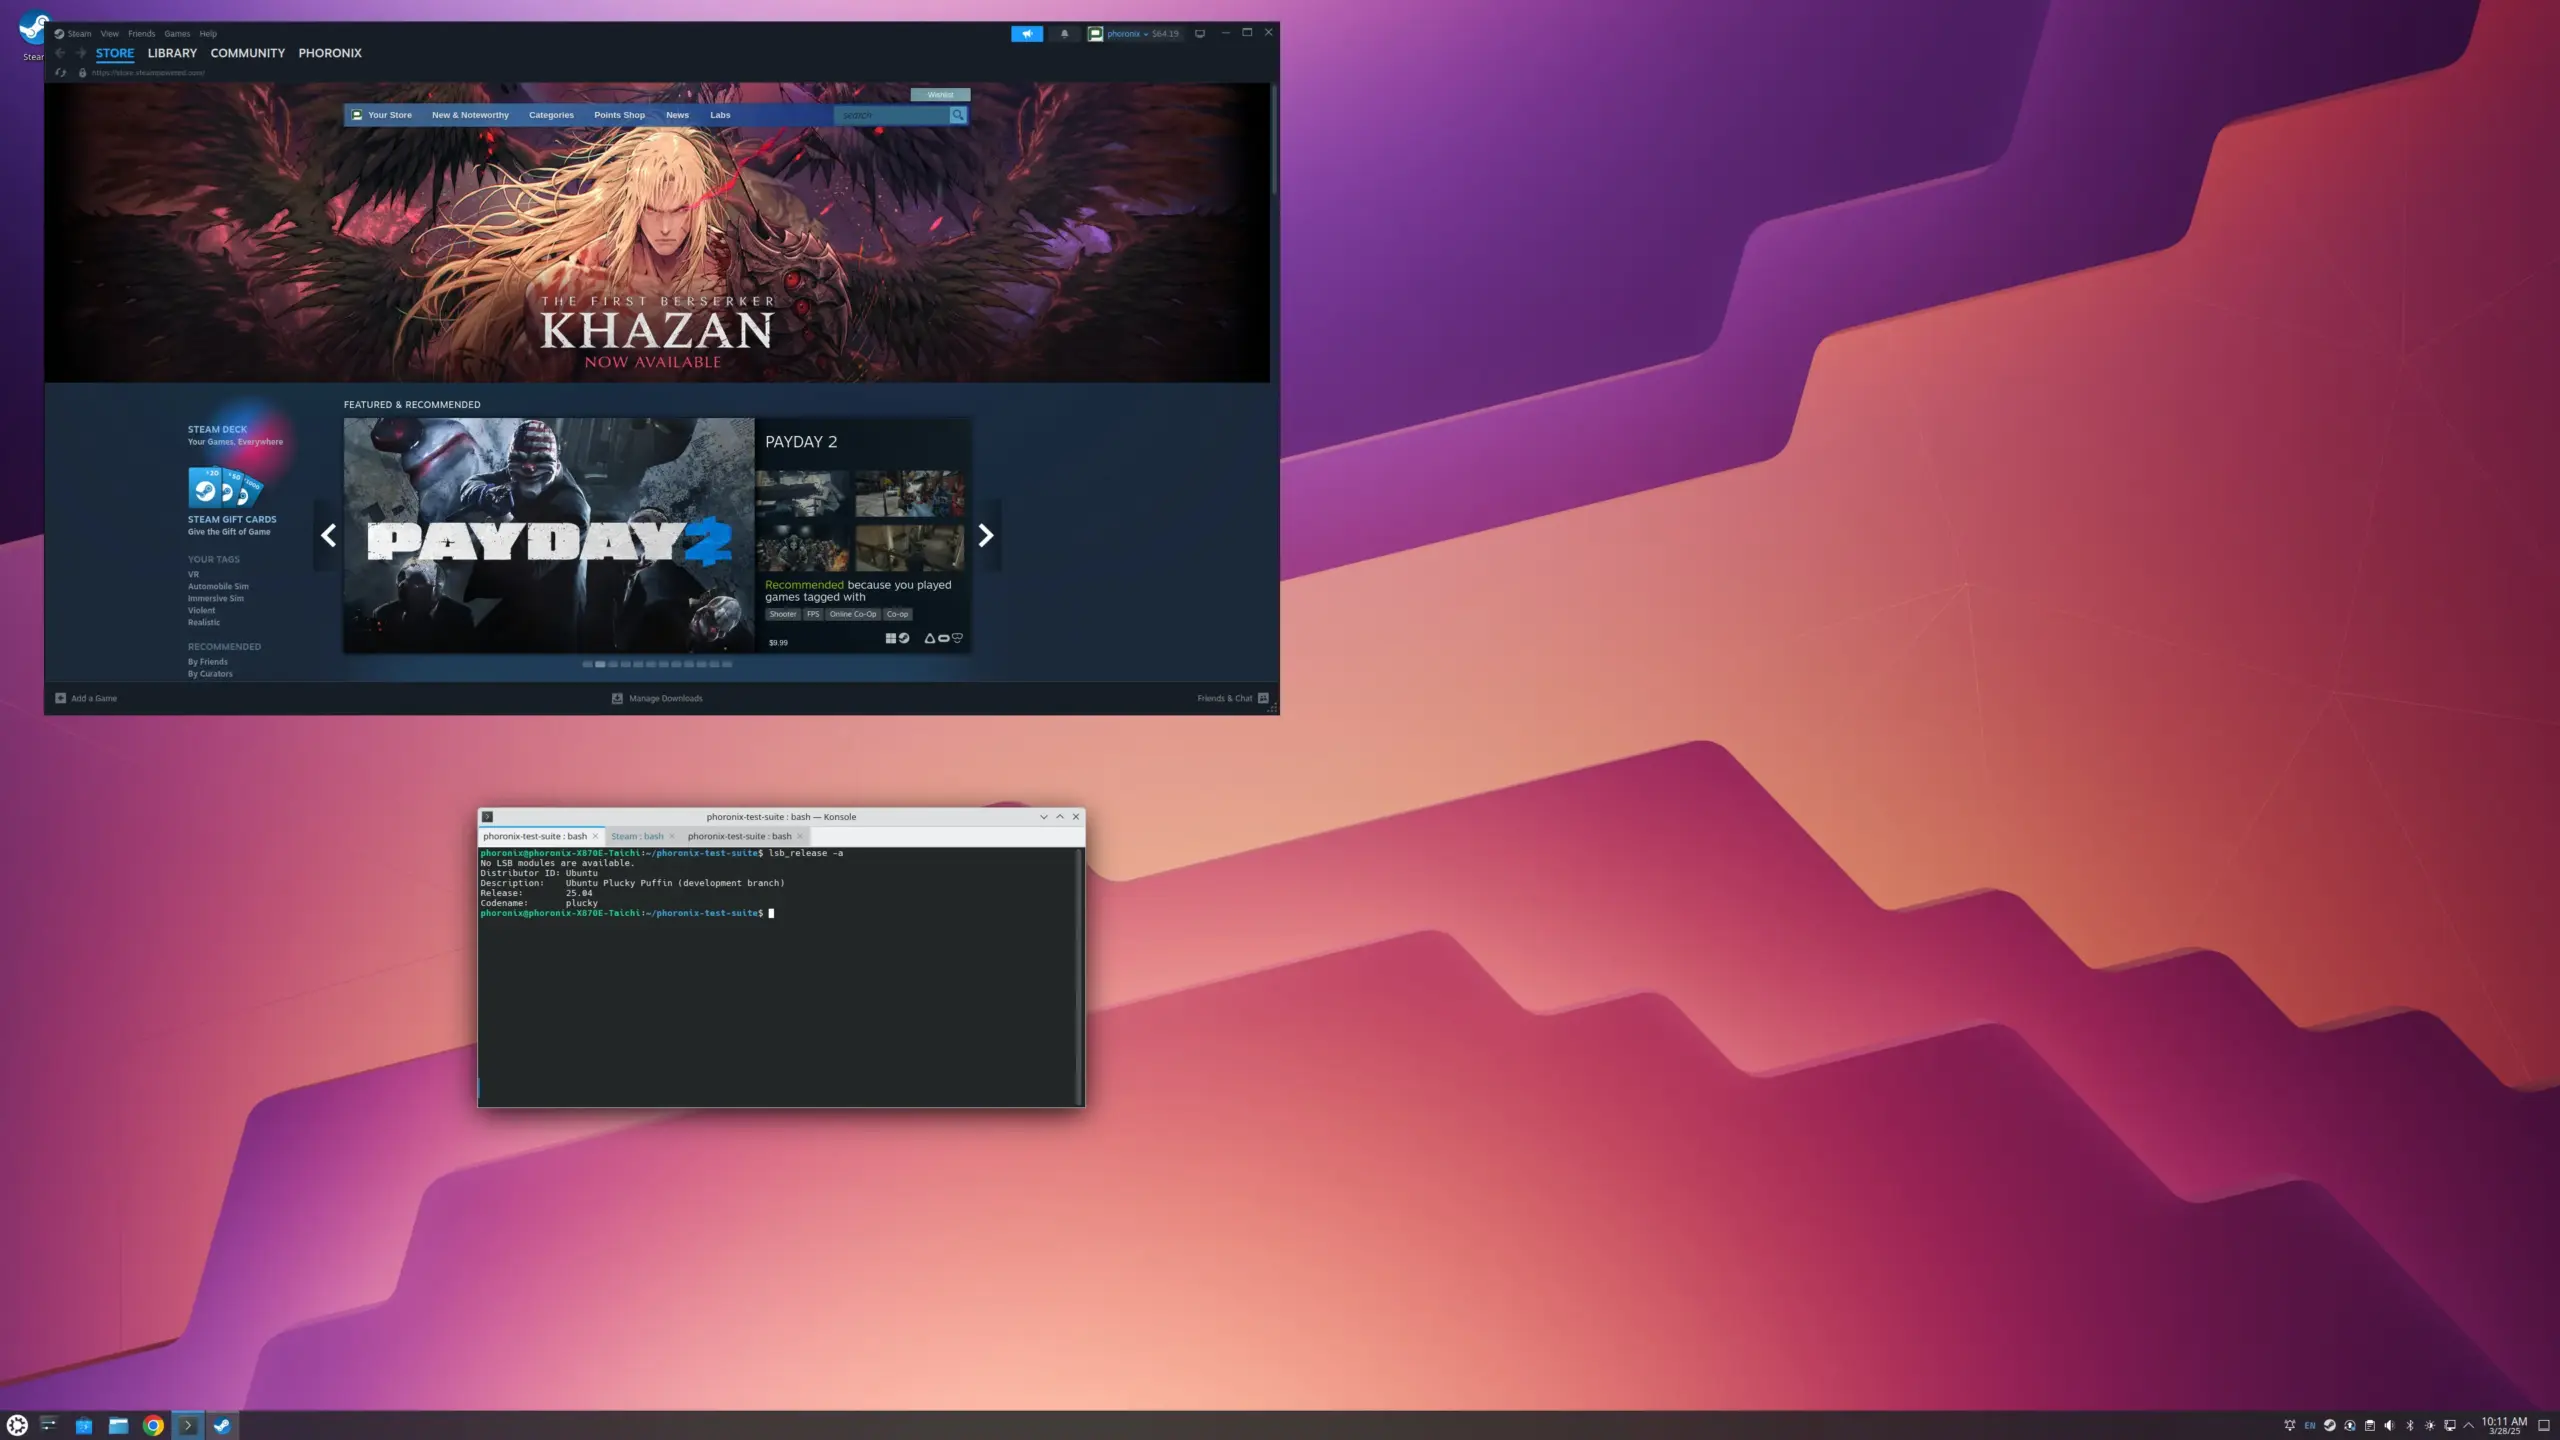Open the Categories menu in the store
Image resolution: width=2560 pixels, height=1440 pixels.
[551, 115]
